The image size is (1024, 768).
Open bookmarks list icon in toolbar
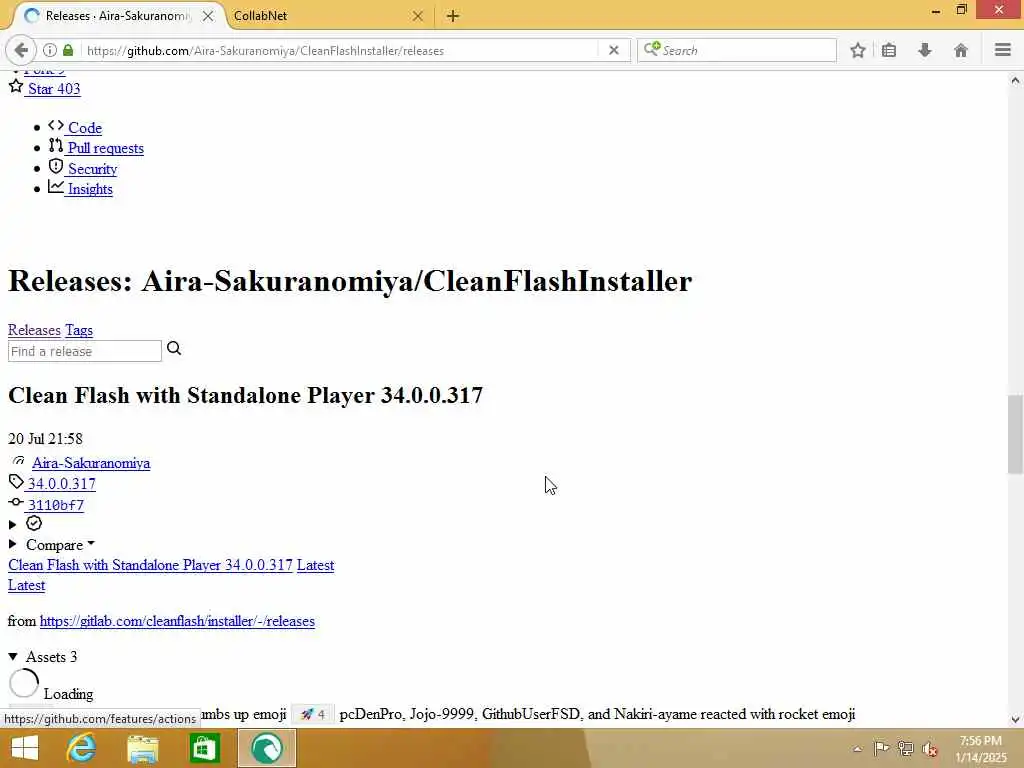click(x=889, y=50)
